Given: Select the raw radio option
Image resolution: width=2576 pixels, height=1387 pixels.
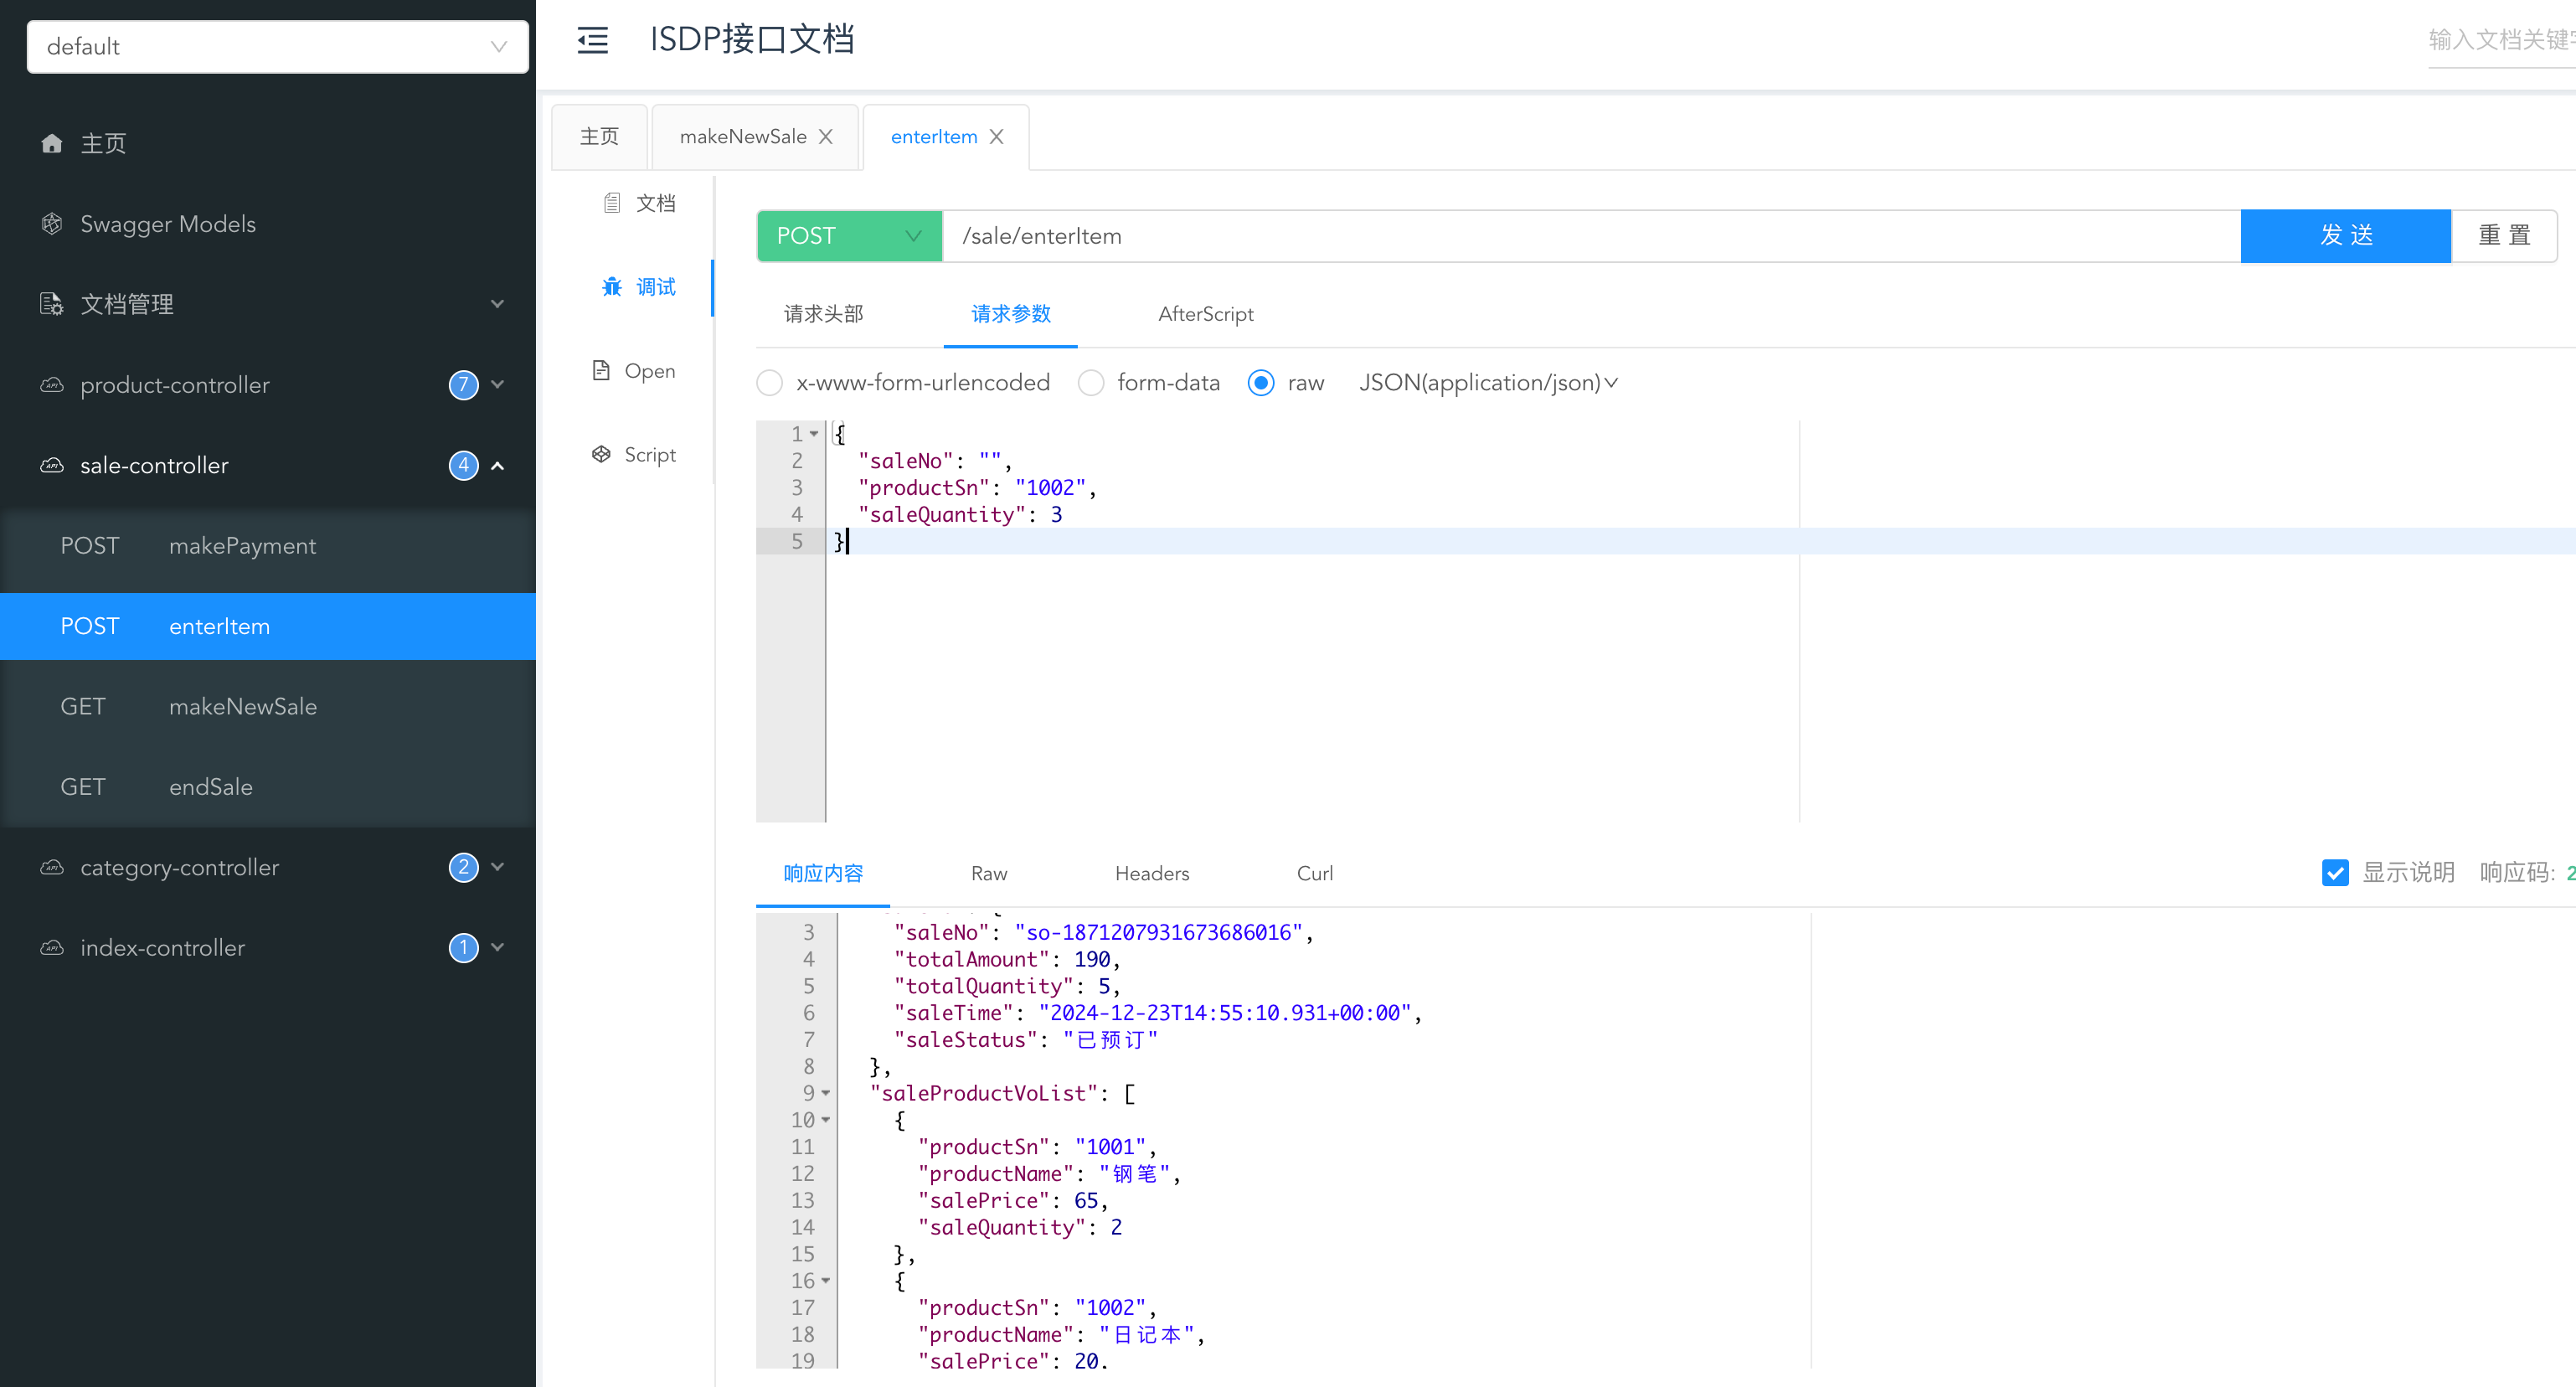Looking at the screenshot, I should [1261, 383].
